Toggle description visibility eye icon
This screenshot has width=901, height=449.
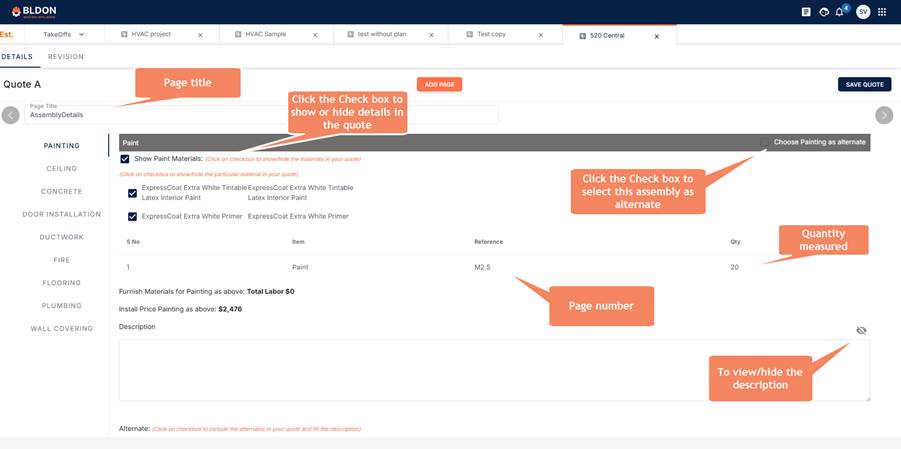861,330
